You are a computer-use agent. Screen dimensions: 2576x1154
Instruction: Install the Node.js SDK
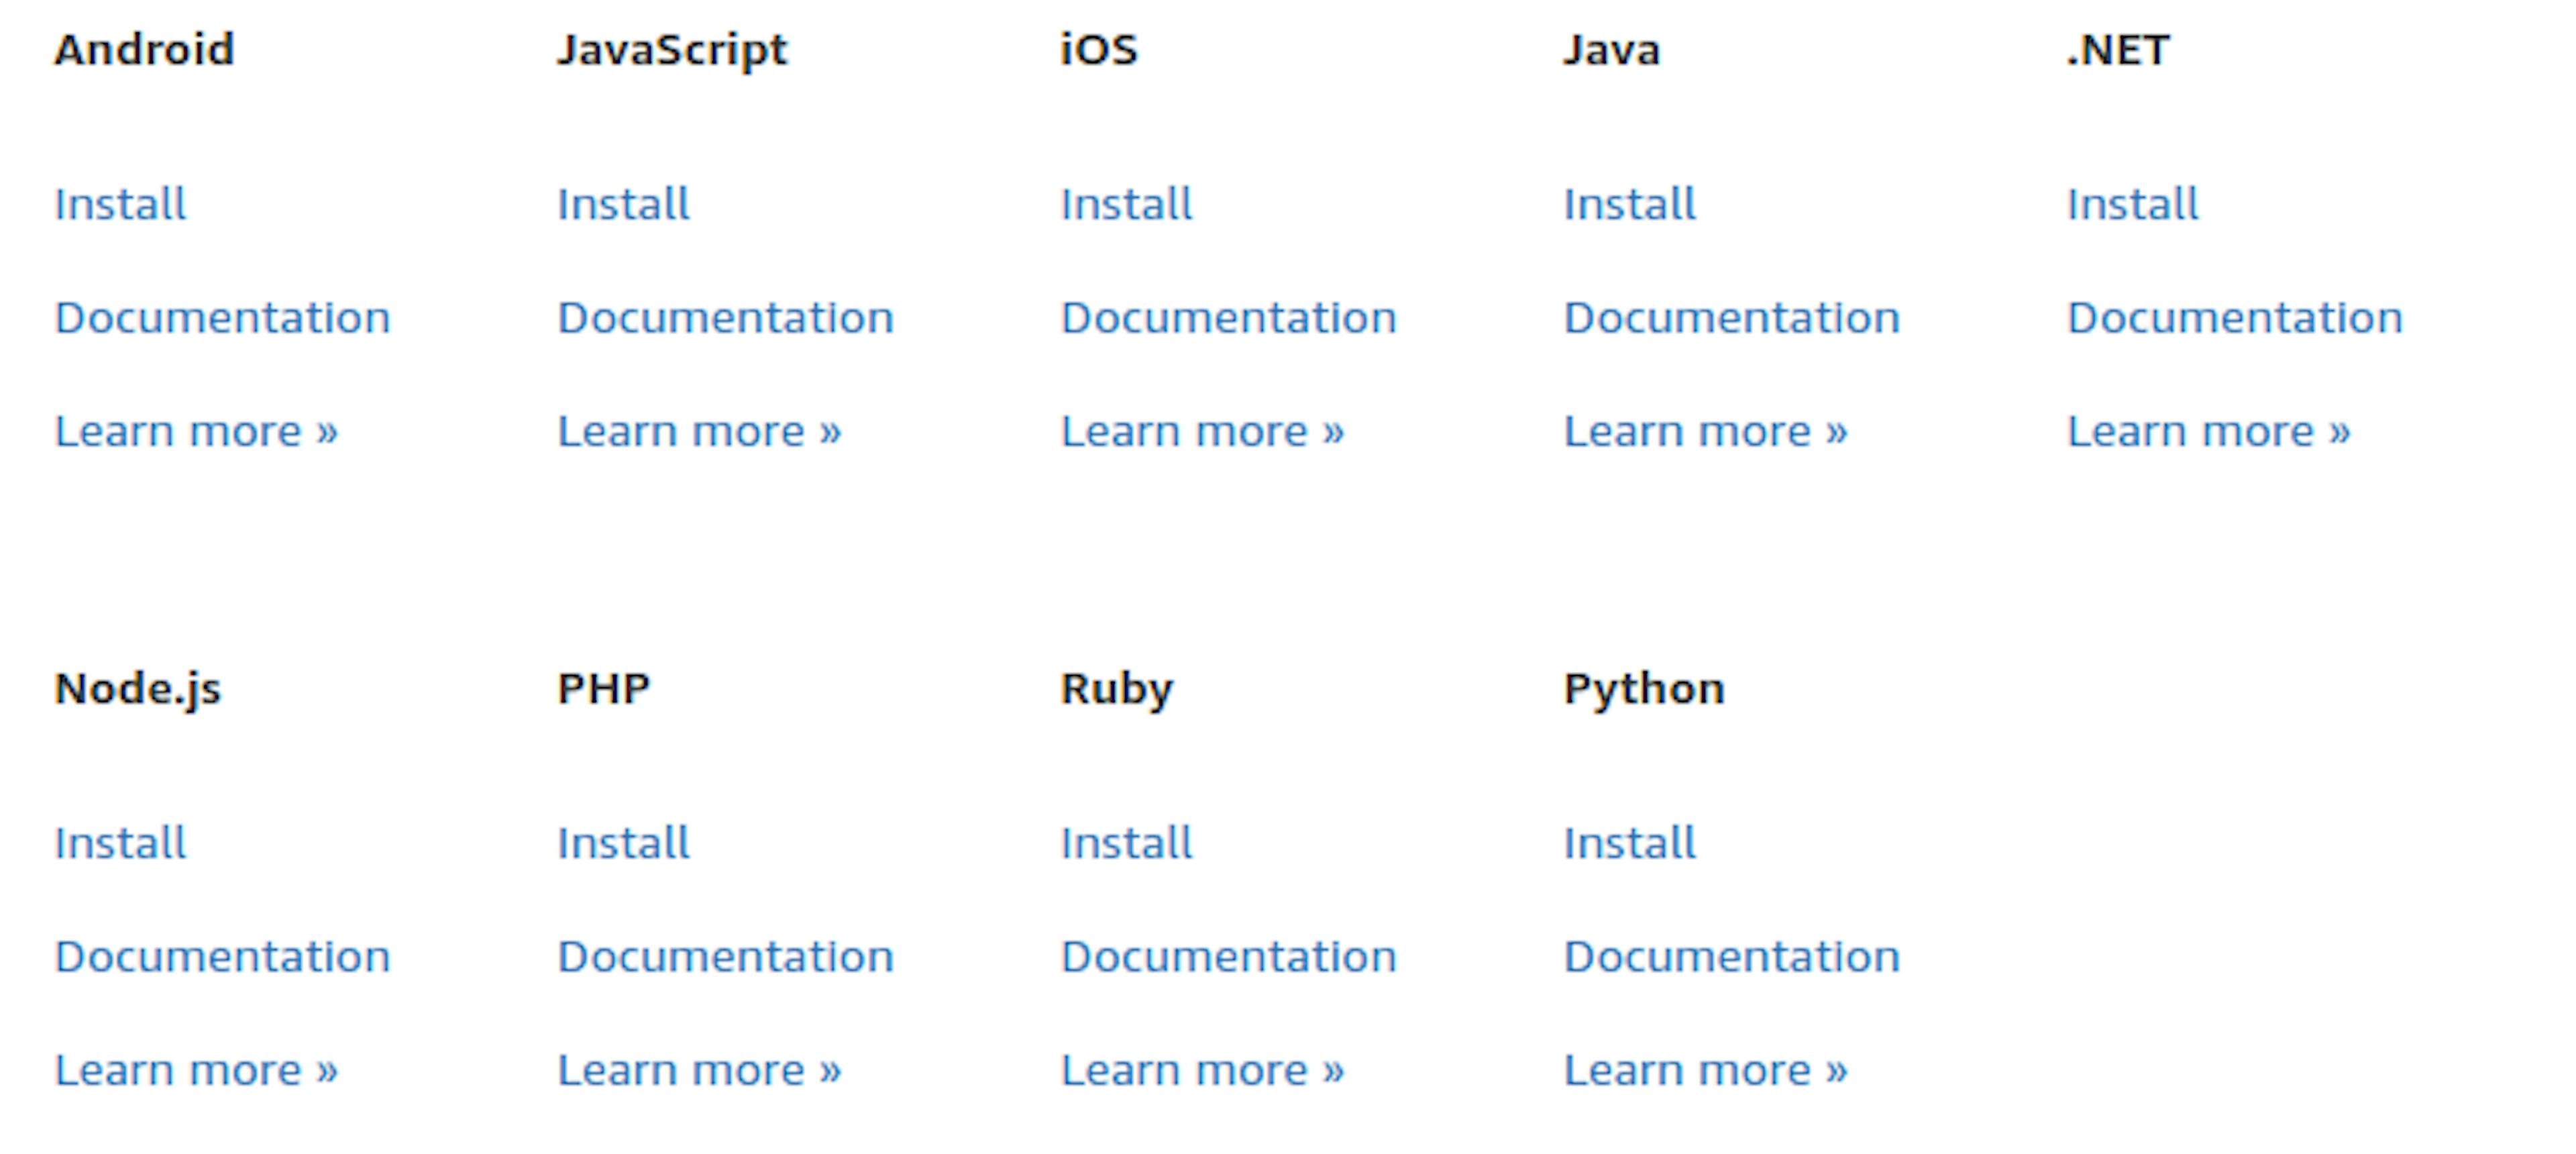click(x=119, y=843)
